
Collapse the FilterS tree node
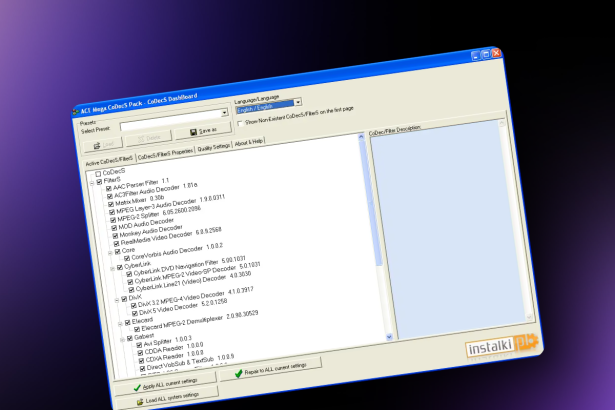[92, 183]
